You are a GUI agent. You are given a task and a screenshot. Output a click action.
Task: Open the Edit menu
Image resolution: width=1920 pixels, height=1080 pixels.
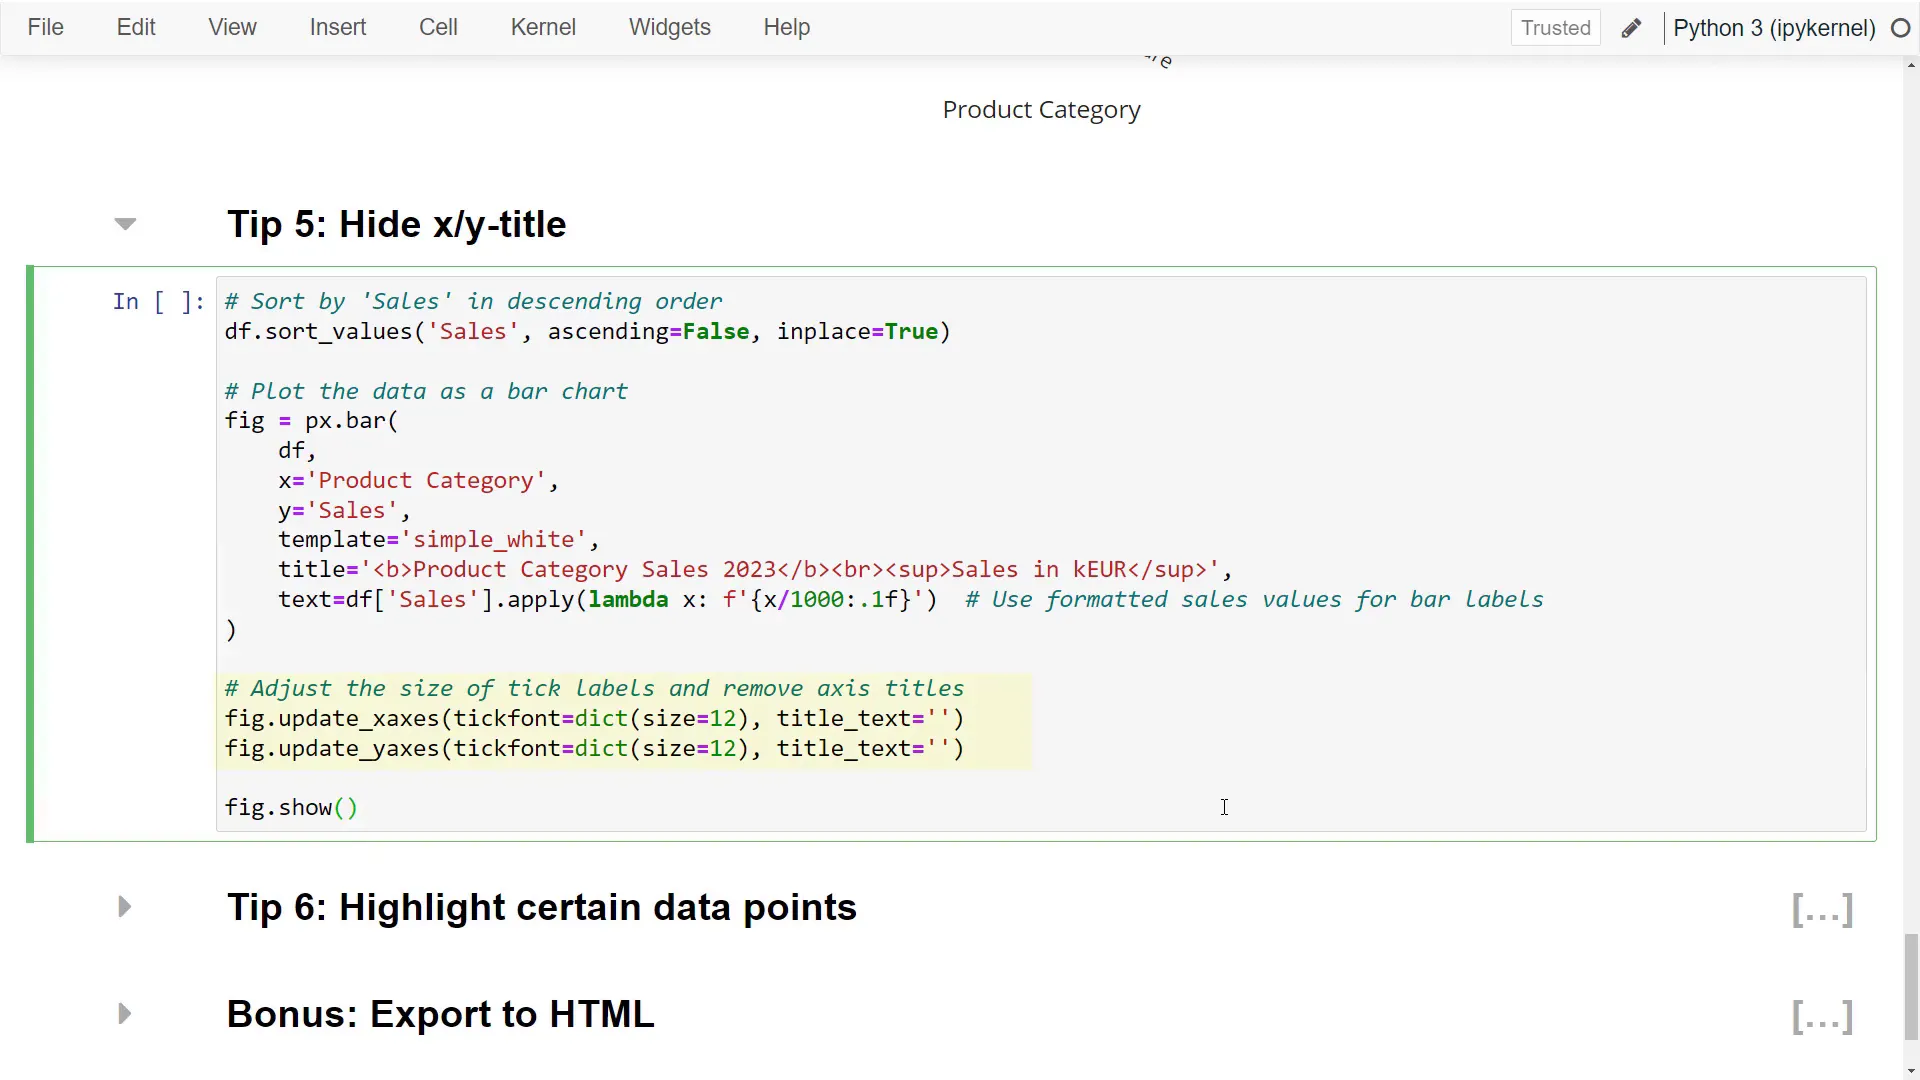136,28
